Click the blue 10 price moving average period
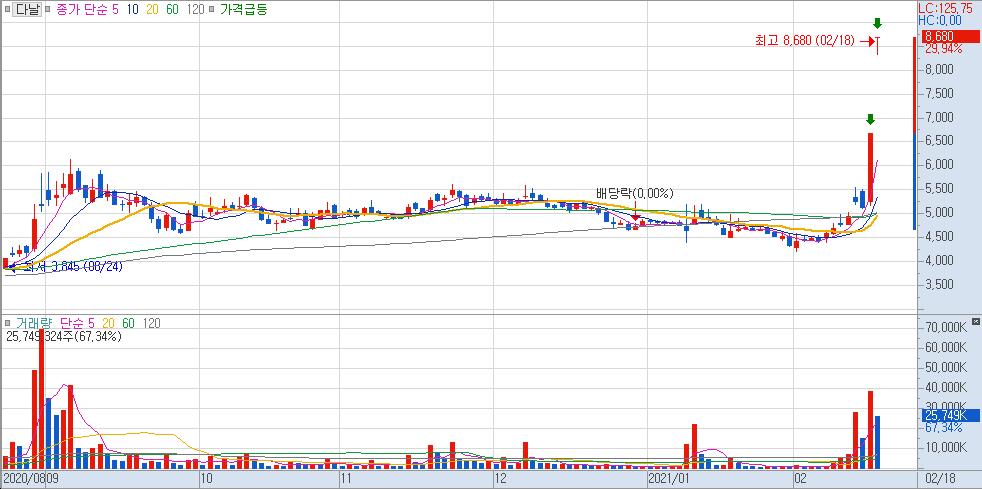This screenshot has width=982, height=489. 133,9
